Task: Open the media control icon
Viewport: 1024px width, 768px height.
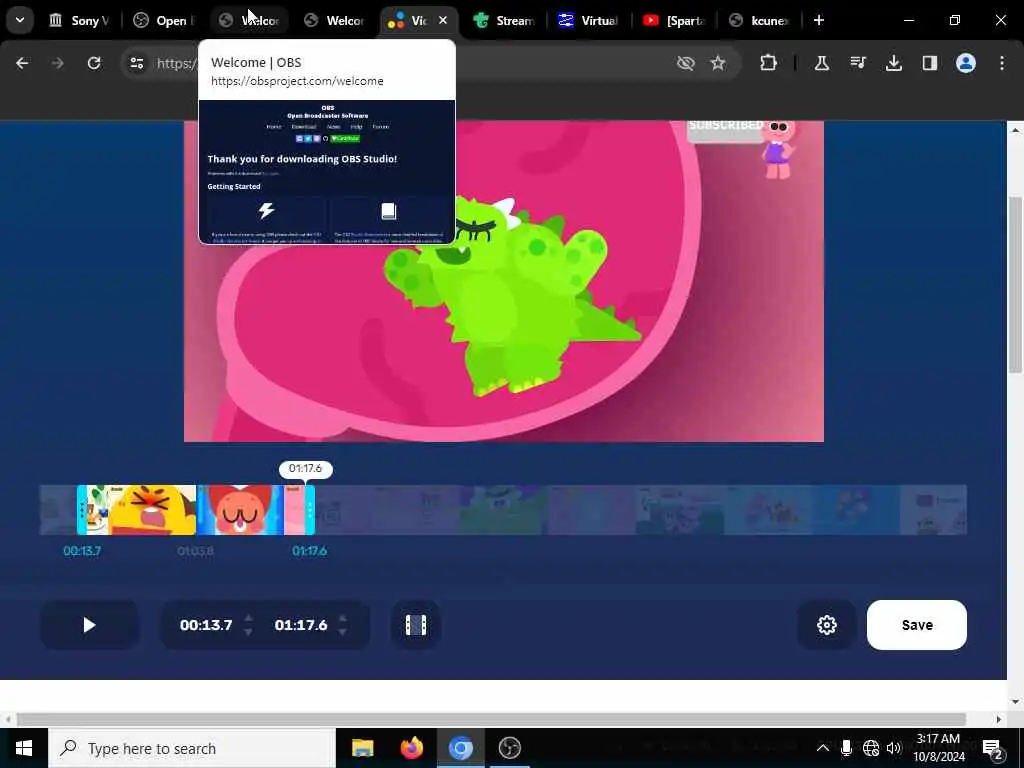Action: pyautogui.click(x=857, y=63)
